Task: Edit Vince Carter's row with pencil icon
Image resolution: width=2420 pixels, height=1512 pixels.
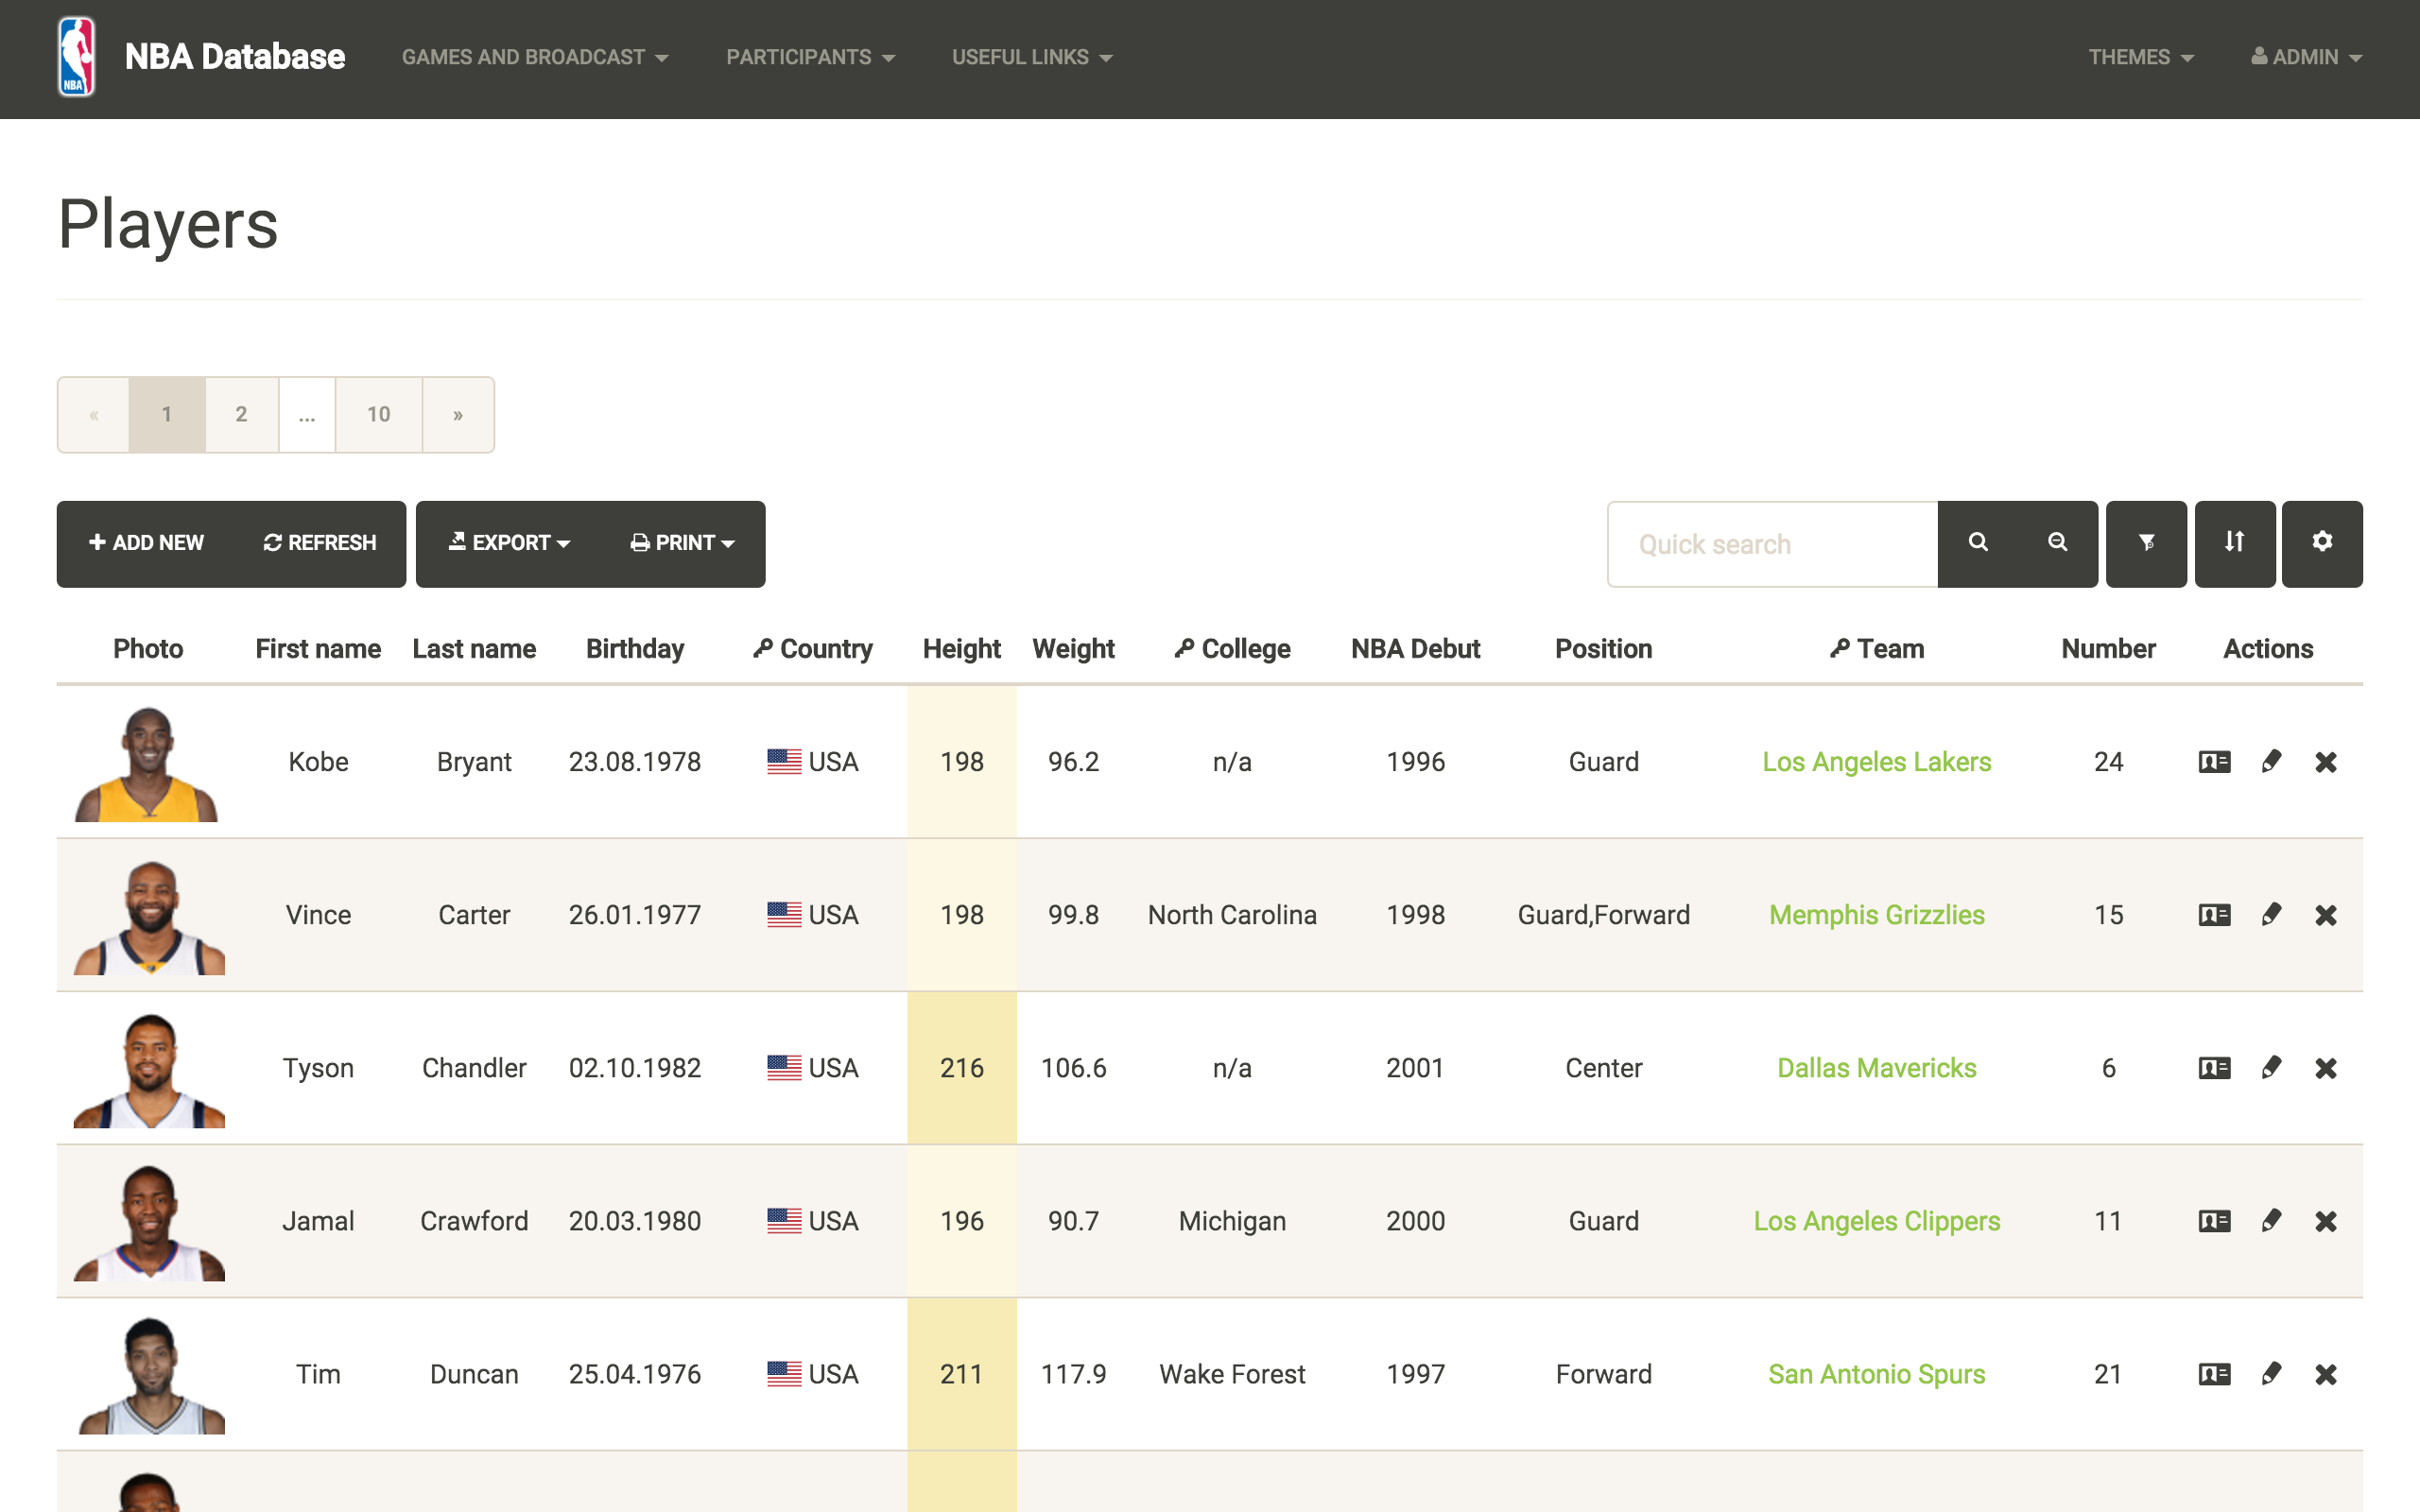Action: 2271,915
